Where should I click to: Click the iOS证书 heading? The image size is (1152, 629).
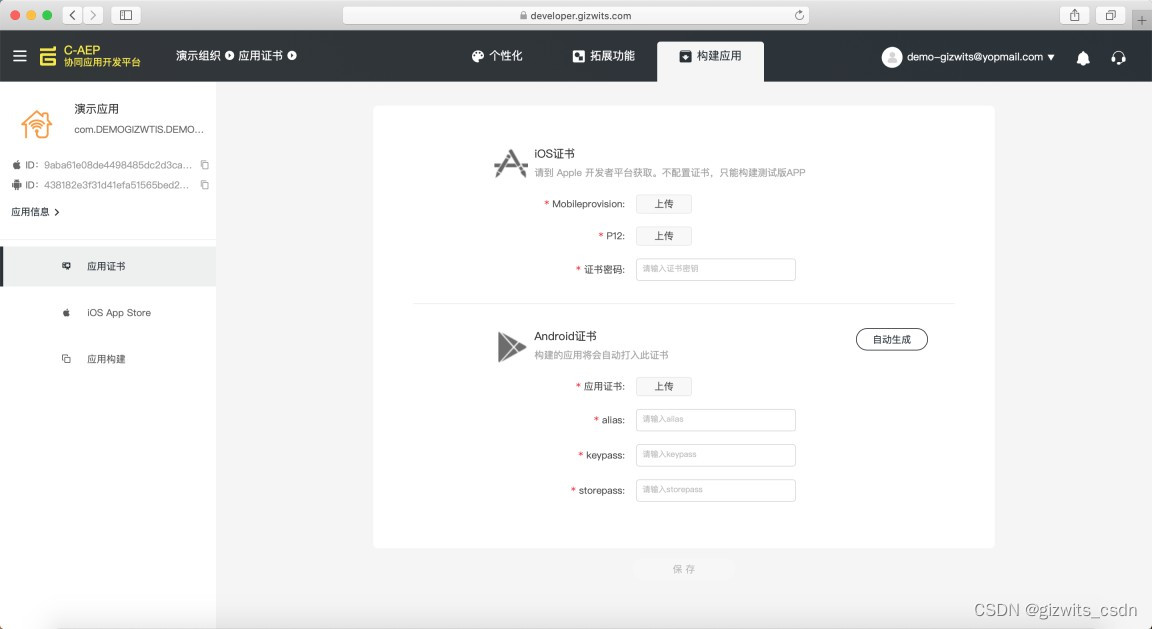pyautogui.click(x=554, y=154)
